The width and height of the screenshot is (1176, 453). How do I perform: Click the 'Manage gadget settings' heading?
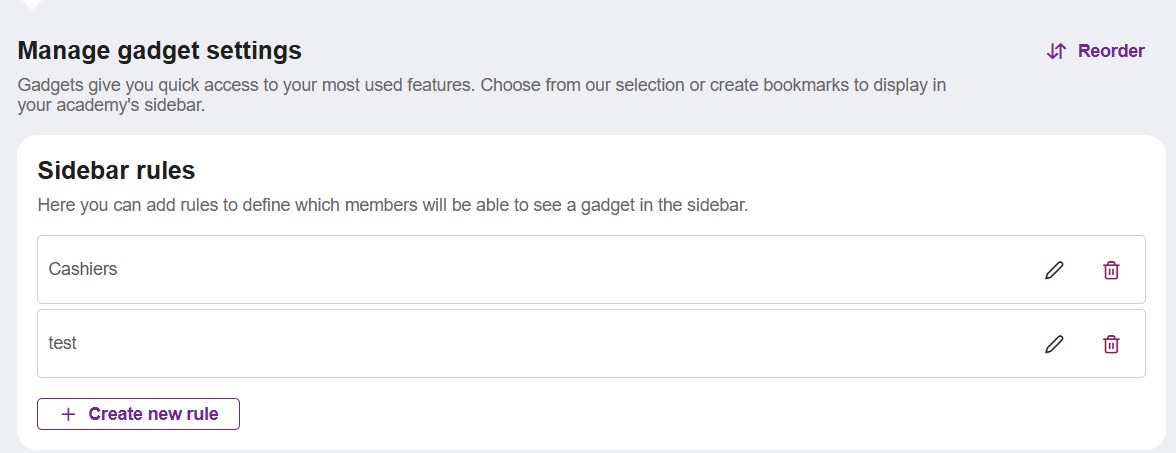click(x=159, y=51)
